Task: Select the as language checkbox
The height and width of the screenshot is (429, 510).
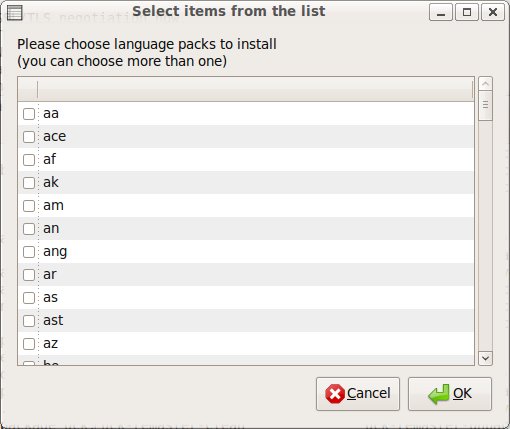Action: click(x=29, y=298)
